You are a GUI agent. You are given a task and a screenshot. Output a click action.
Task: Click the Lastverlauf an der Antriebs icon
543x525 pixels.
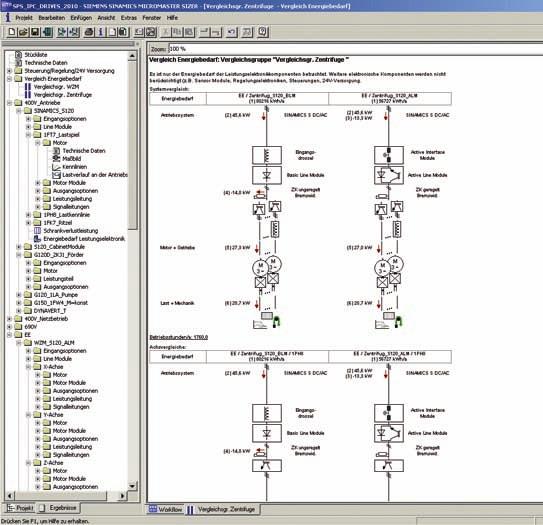[56, 175]
